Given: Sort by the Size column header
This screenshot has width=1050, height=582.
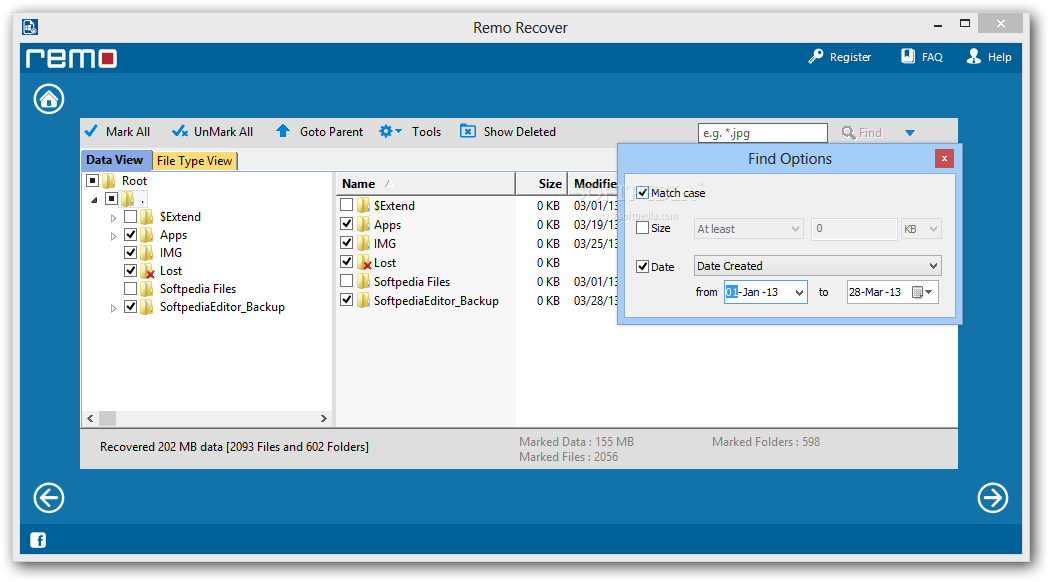Looking at the screenshot, I should tap(542, 184).
